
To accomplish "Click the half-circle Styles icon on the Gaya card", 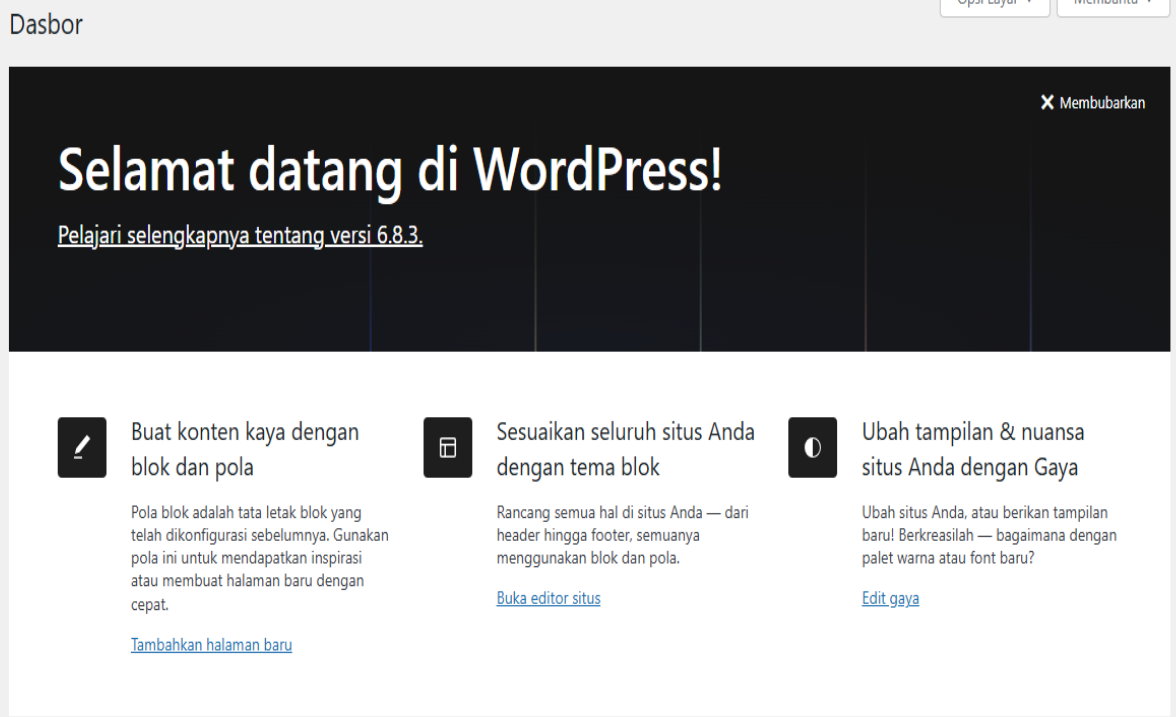I will click(812, 448).
